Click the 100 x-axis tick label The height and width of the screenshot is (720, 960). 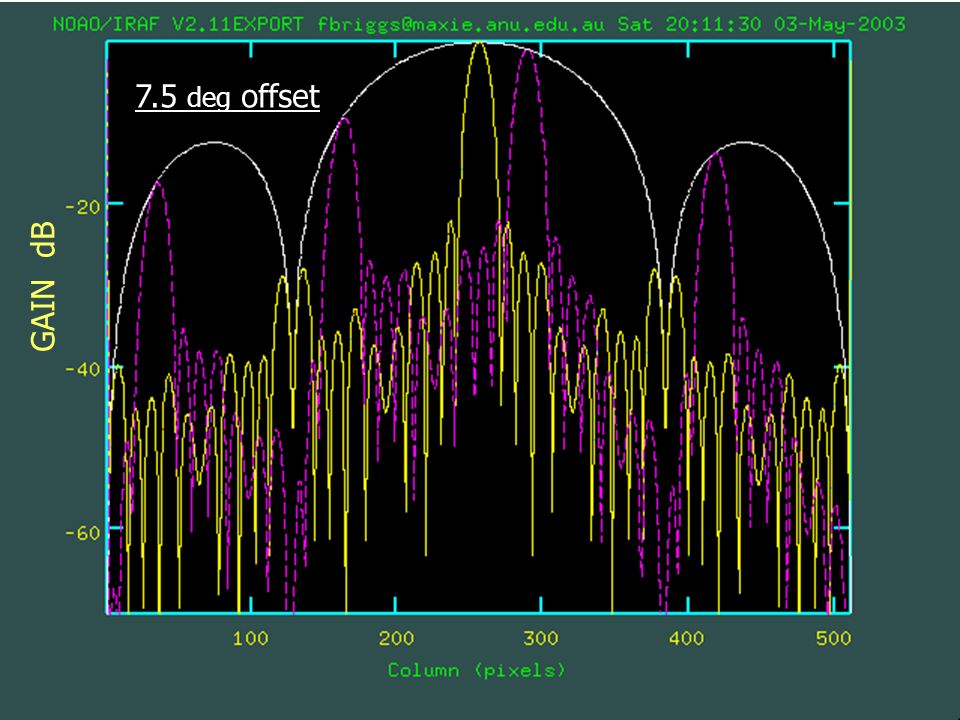pos(250,639)
